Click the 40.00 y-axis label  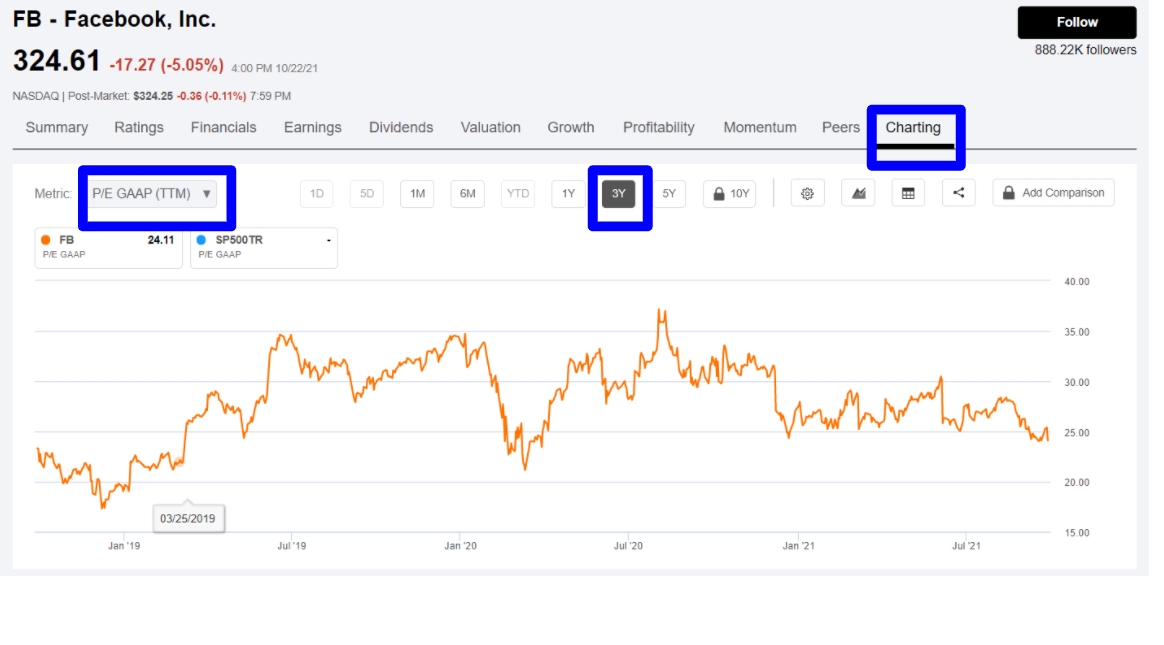tap(1076, 282)
